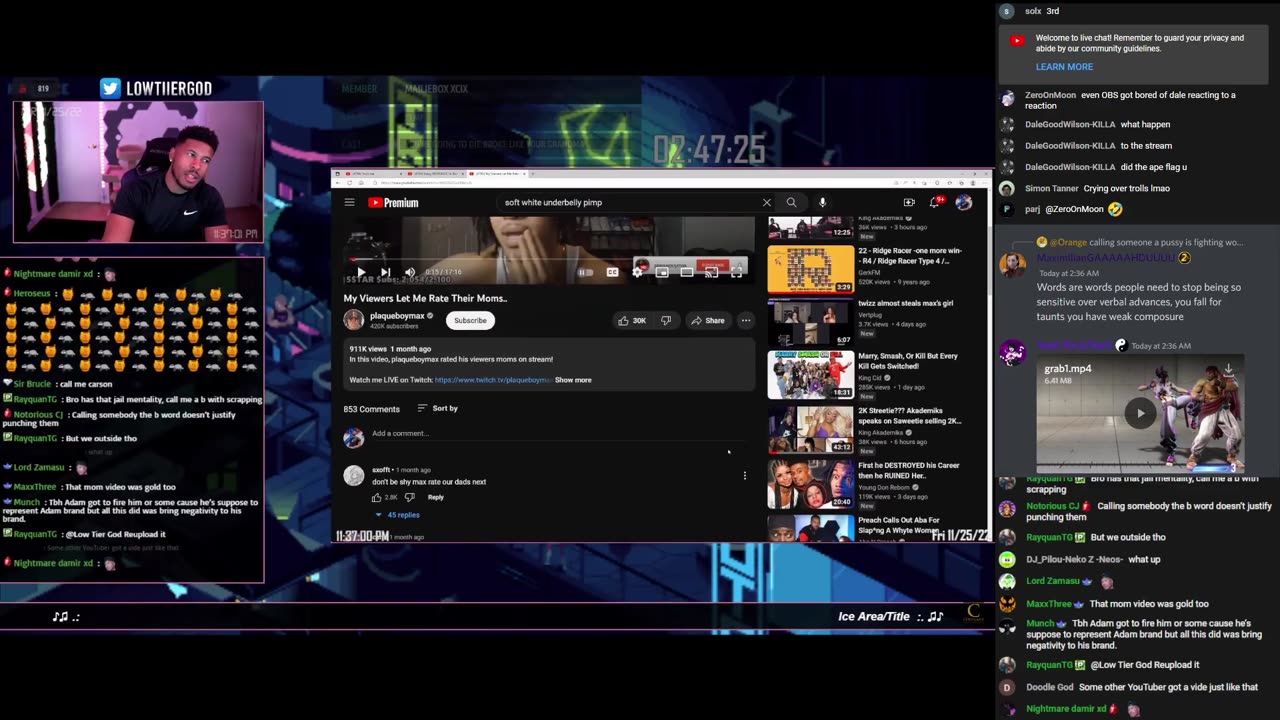Play the paused YouTube video
This screenshot has height=720, width=1280.
click(361, 272)
